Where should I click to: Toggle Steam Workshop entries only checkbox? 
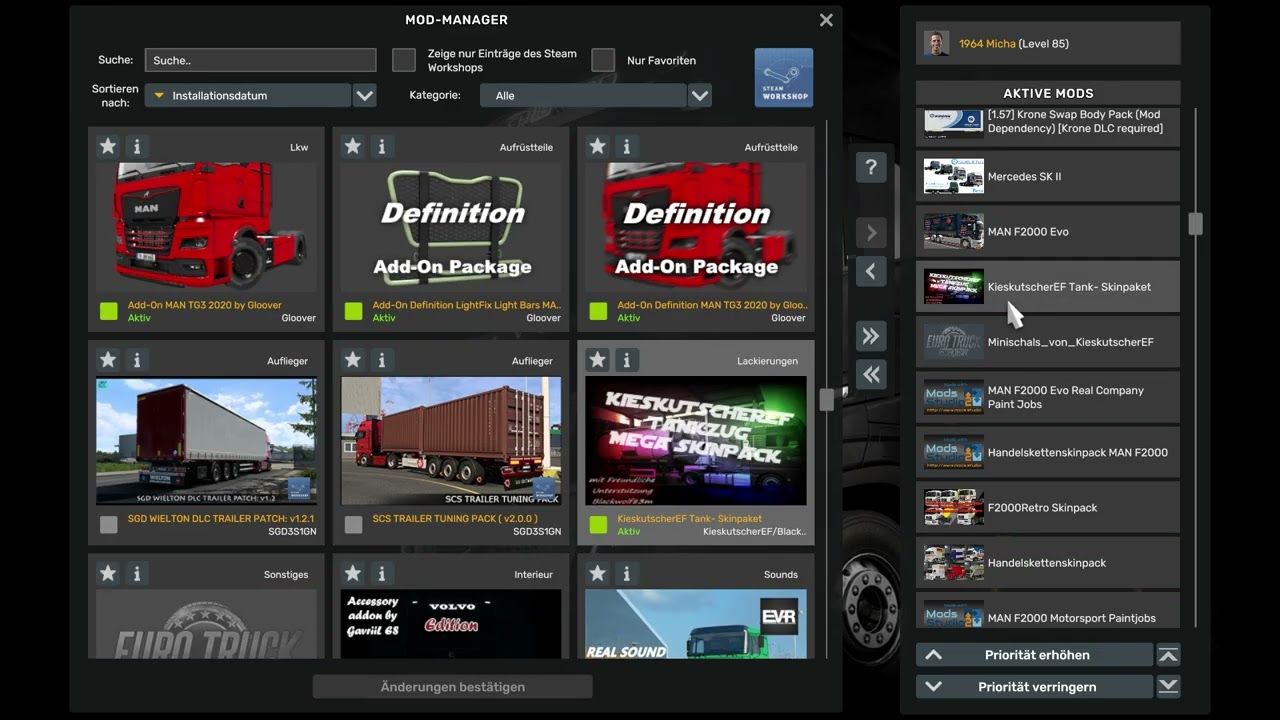coord(404,60)
